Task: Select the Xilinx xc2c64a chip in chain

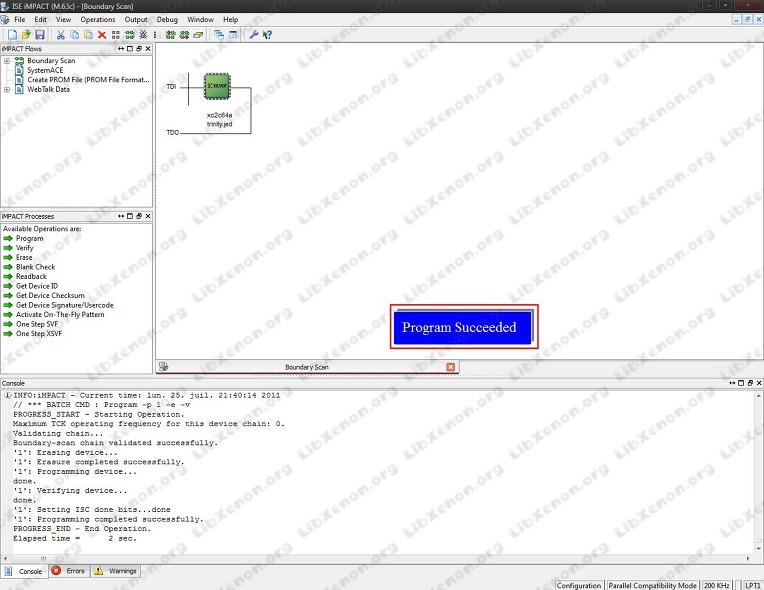Action: [217, 86]
